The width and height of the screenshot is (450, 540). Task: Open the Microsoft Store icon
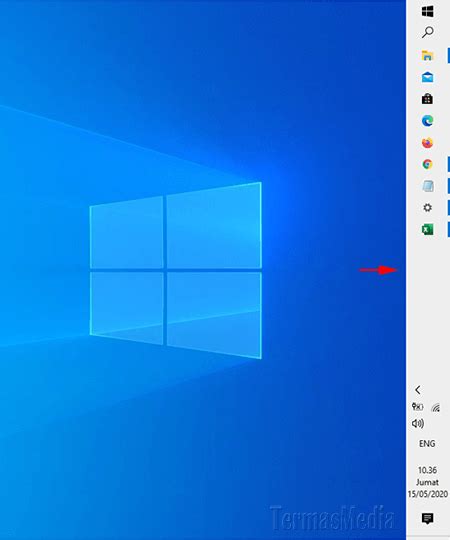pyautogui.click(x=427, y=99)
